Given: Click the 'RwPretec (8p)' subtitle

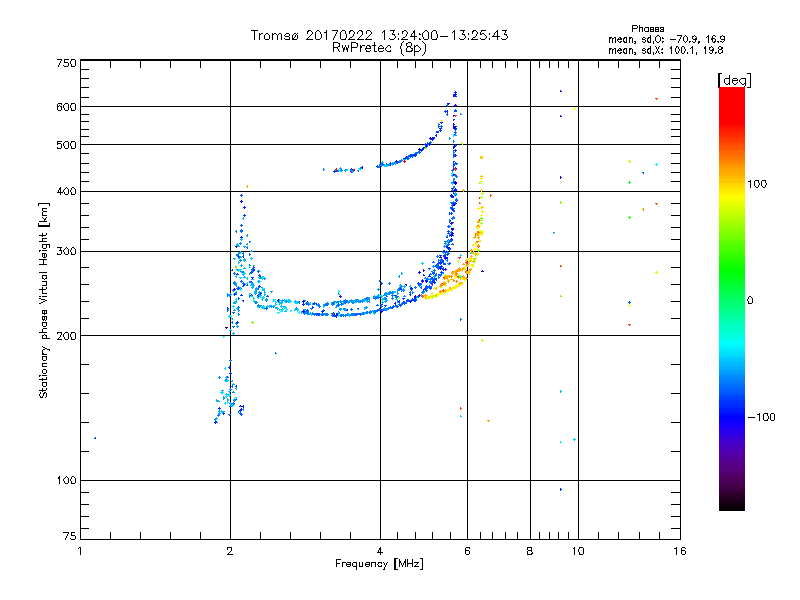Looking at the screenshot, I should point(379,48).
